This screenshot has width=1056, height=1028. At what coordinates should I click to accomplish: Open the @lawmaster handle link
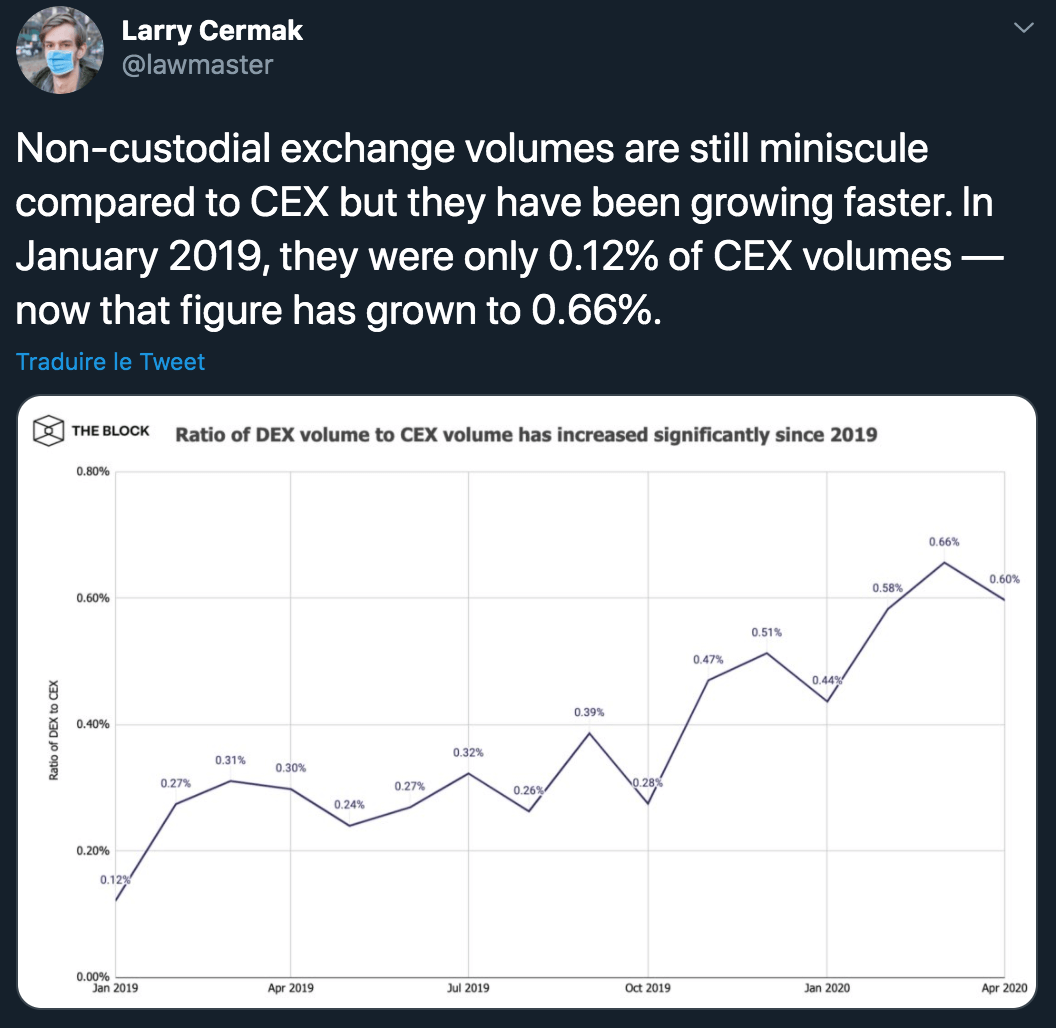pyautogui.click(x=197, y=65)
